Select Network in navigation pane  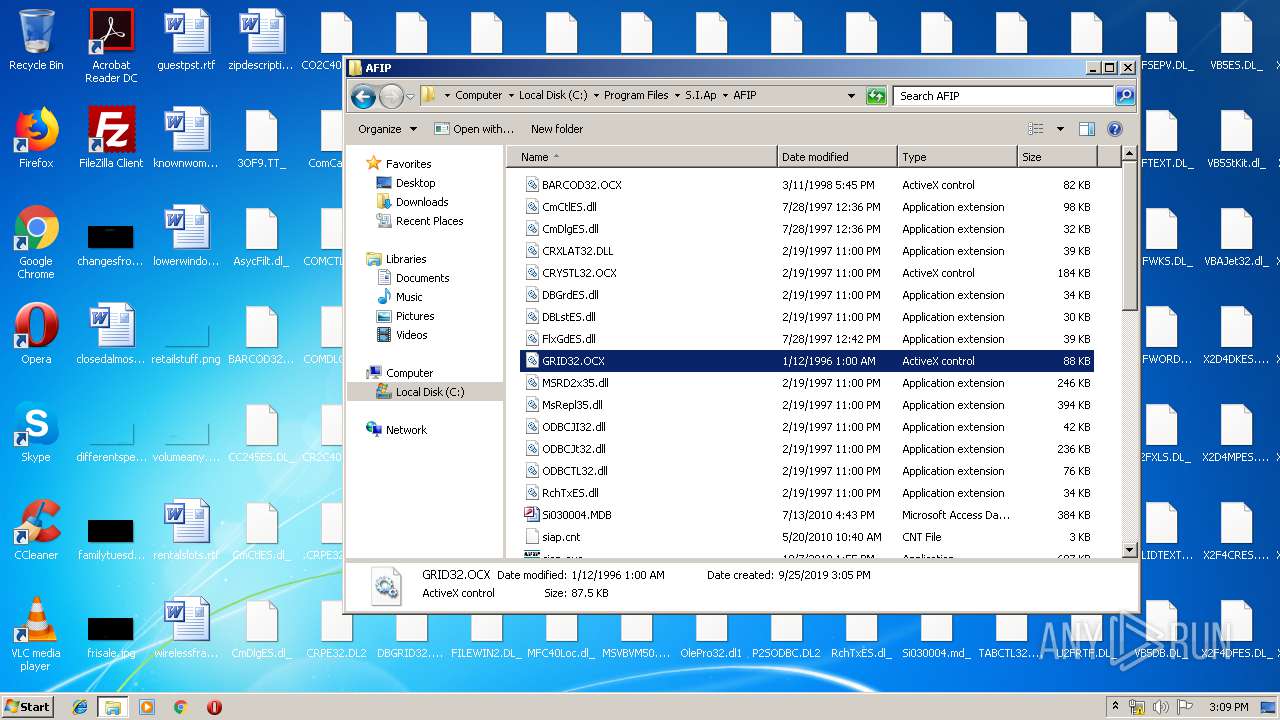click(406, 430)
